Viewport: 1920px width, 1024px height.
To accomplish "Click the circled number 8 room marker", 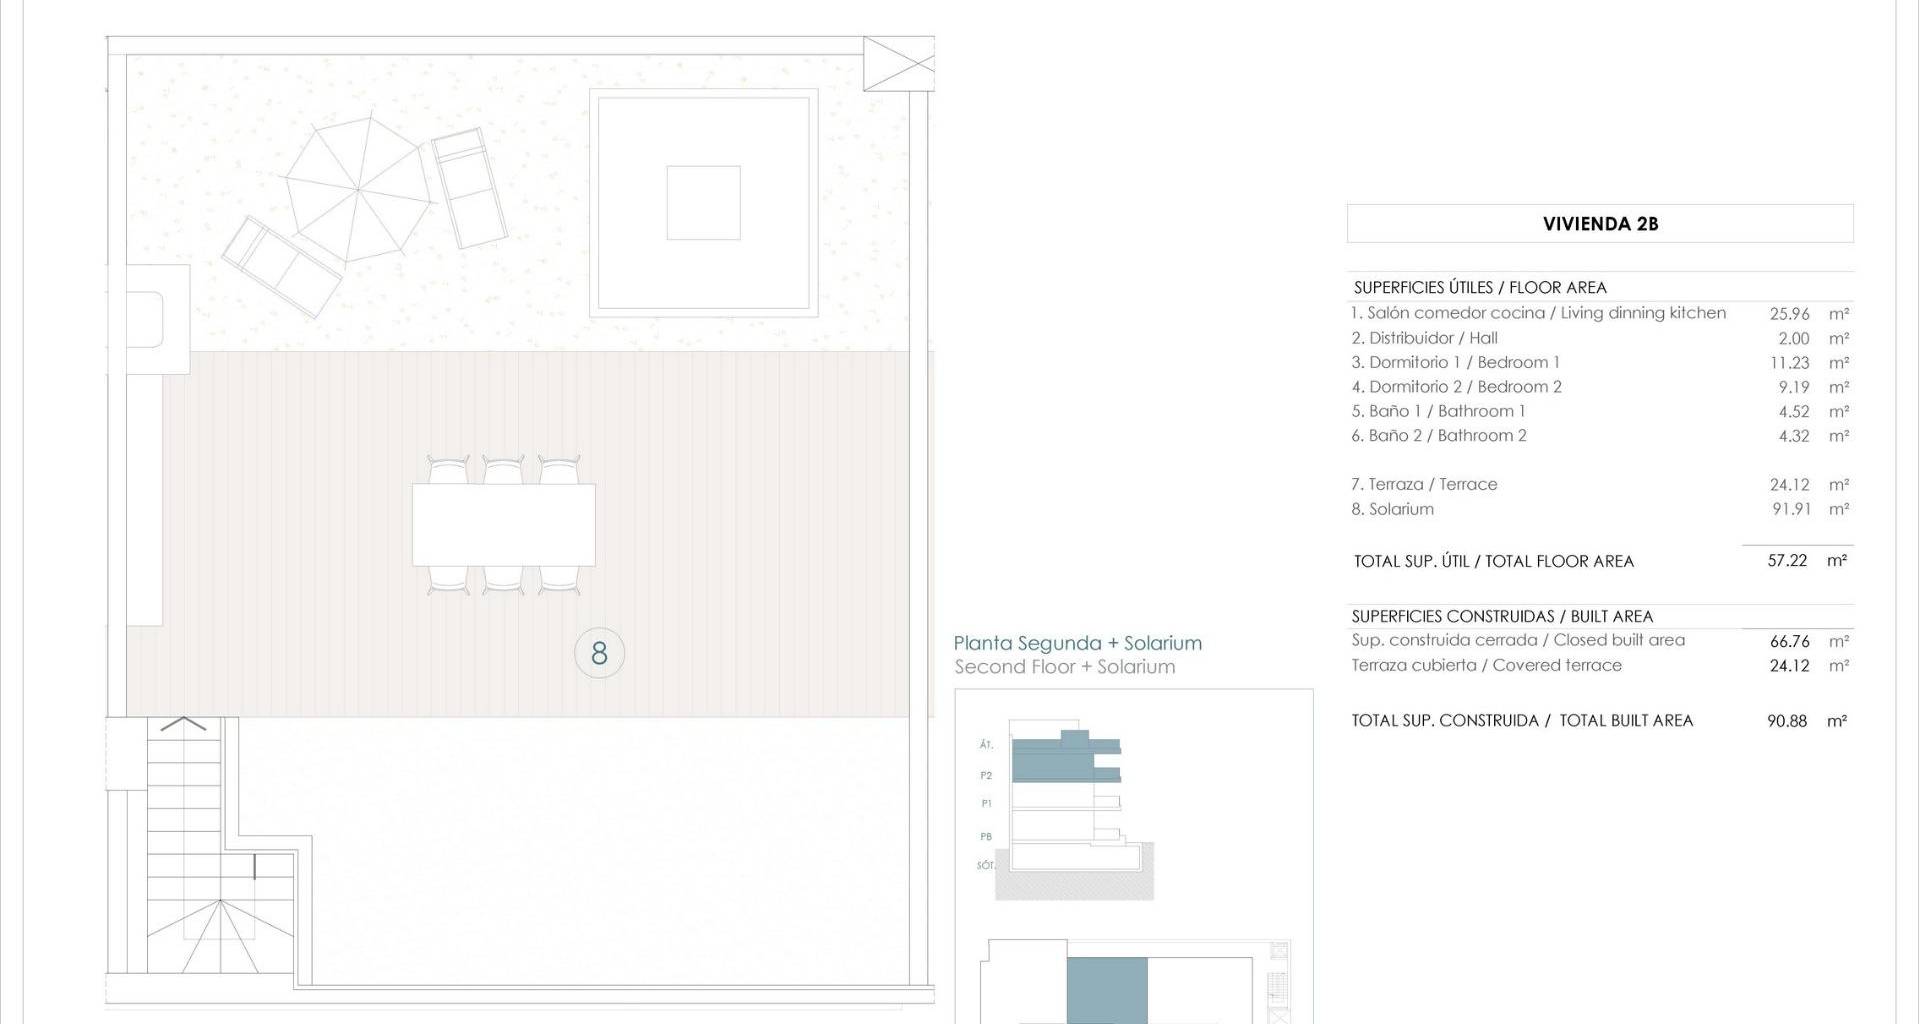I will [599, 653].
